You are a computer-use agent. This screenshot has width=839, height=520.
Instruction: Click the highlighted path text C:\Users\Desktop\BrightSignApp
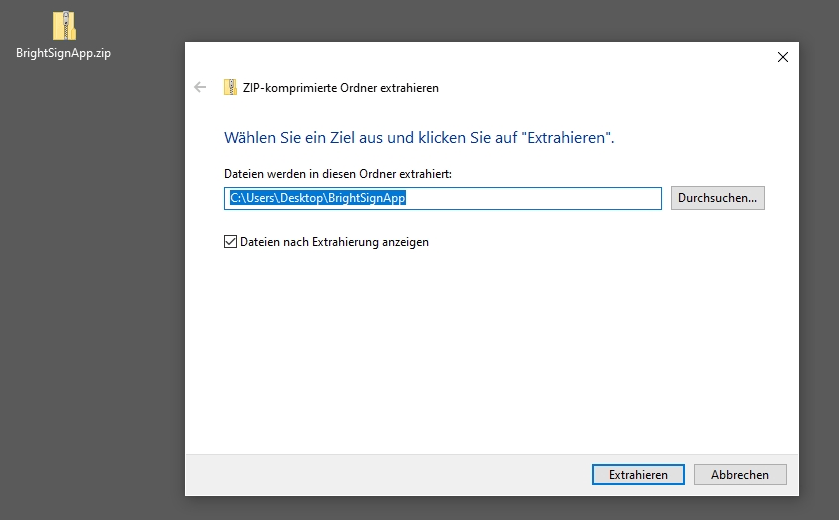tap(317, 198)
